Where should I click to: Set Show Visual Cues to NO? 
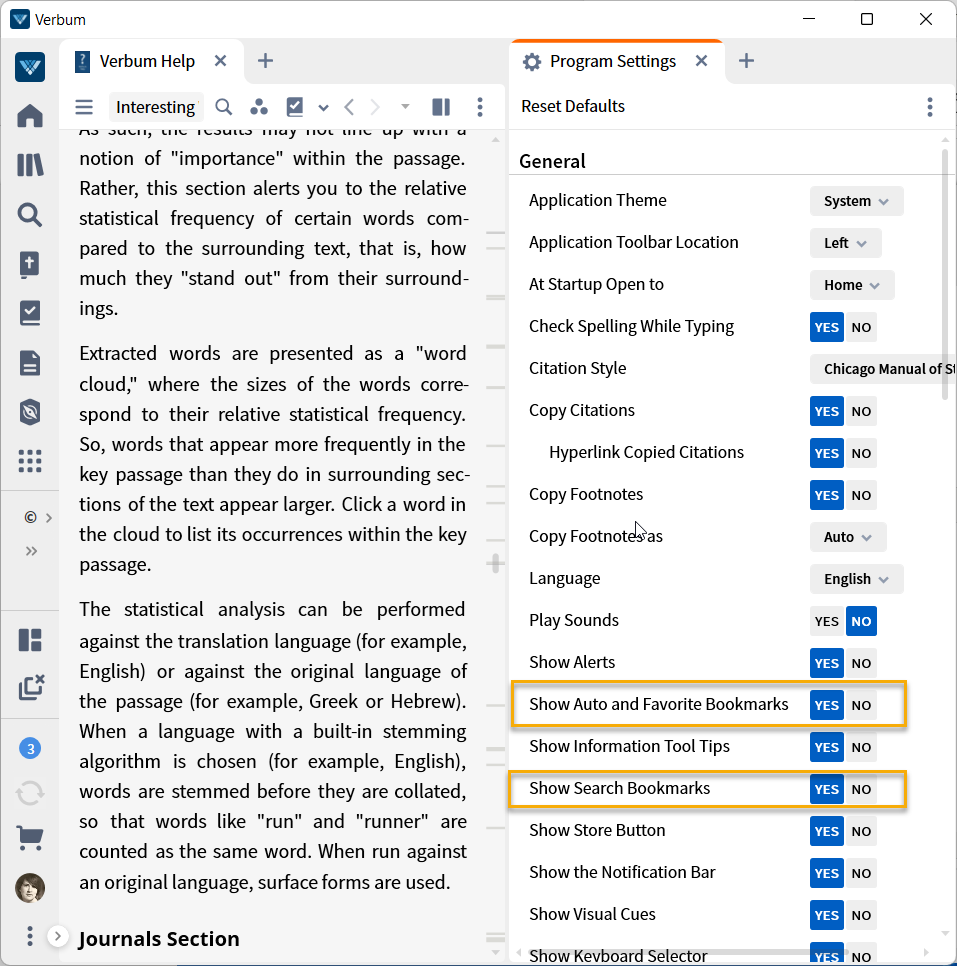click(x=861, y=915)
